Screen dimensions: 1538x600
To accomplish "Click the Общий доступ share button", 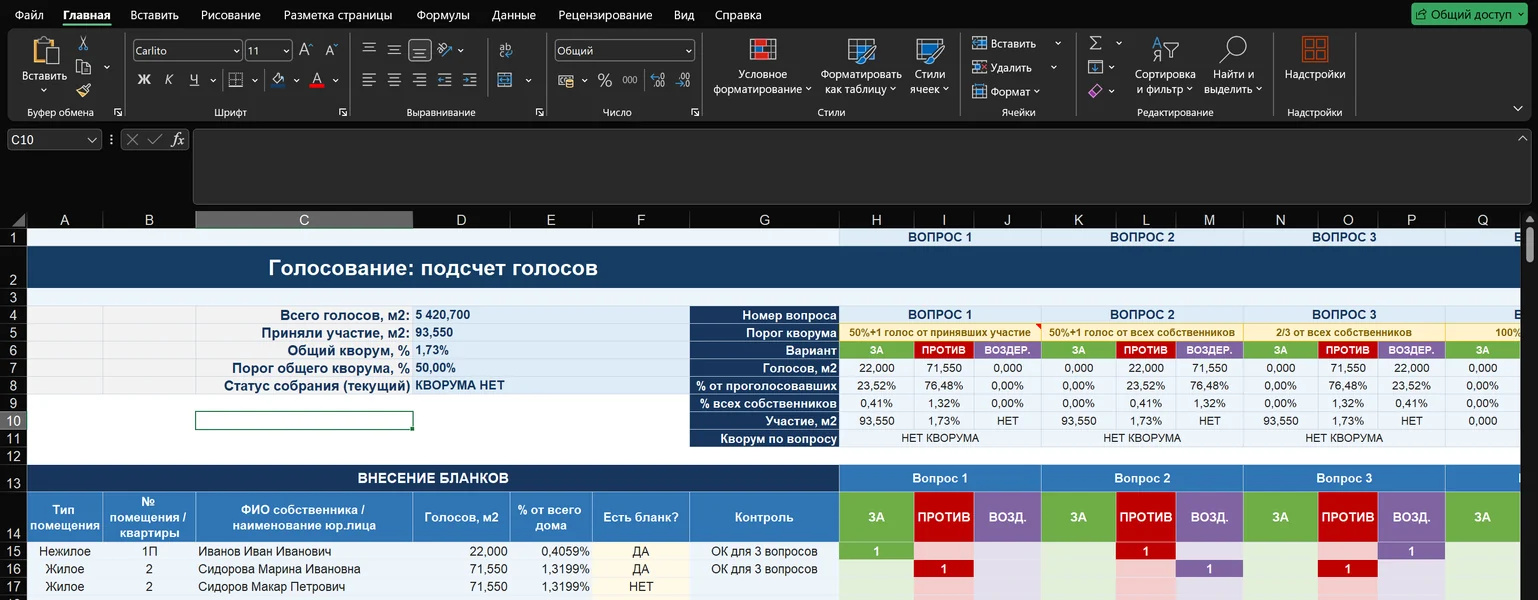I will pos(1469,15).
